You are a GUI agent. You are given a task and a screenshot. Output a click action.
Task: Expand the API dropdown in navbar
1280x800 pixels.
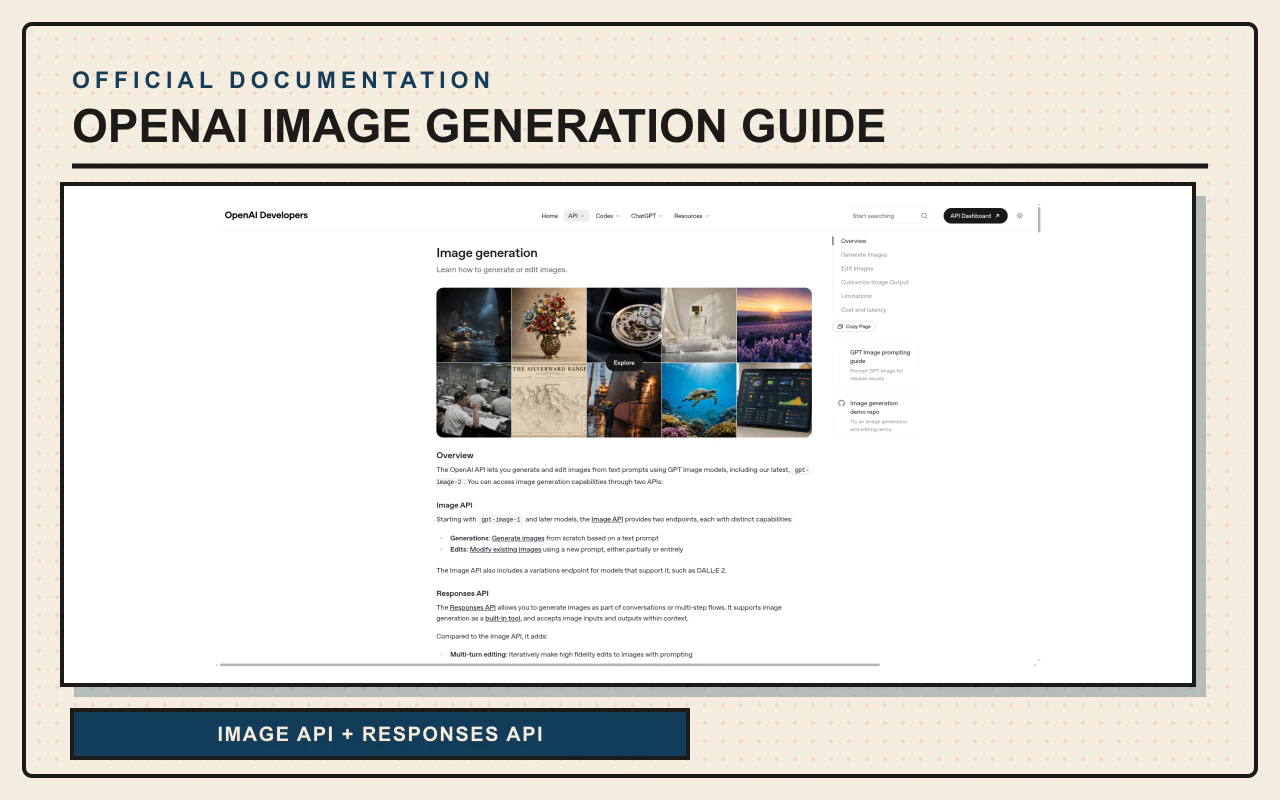(577, 216)
